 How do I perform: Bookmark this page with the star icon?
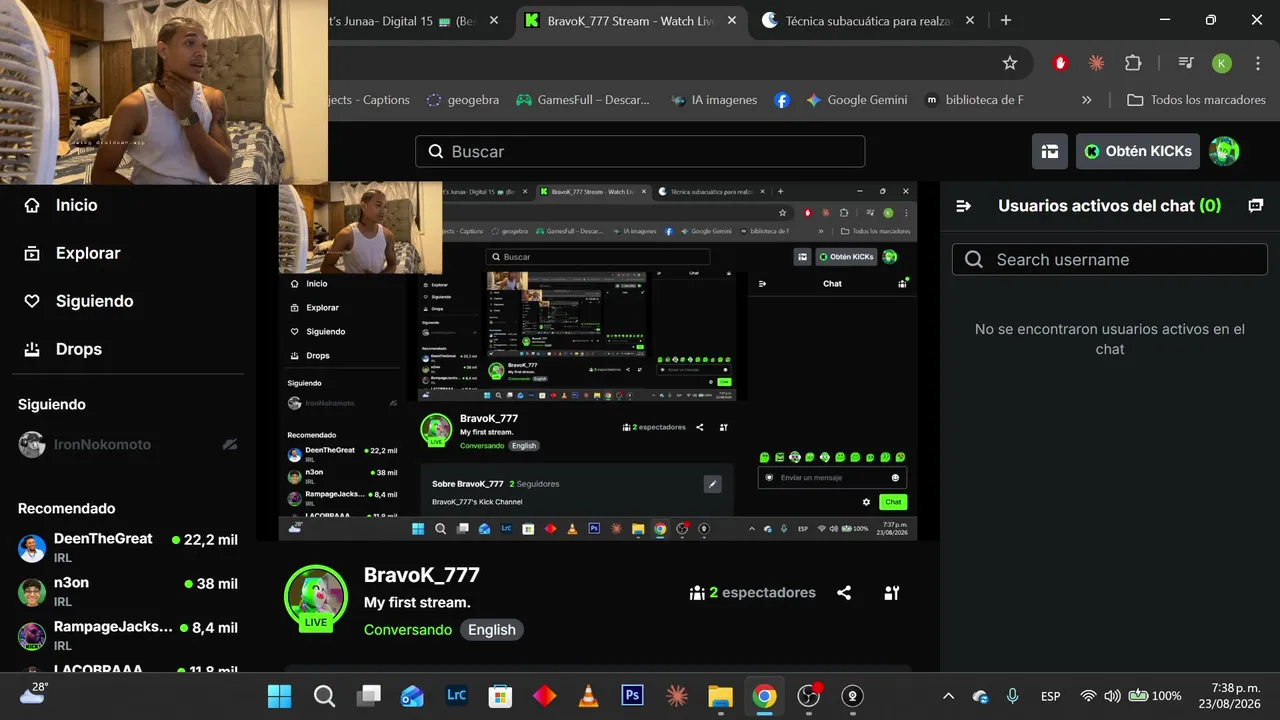1010,63
